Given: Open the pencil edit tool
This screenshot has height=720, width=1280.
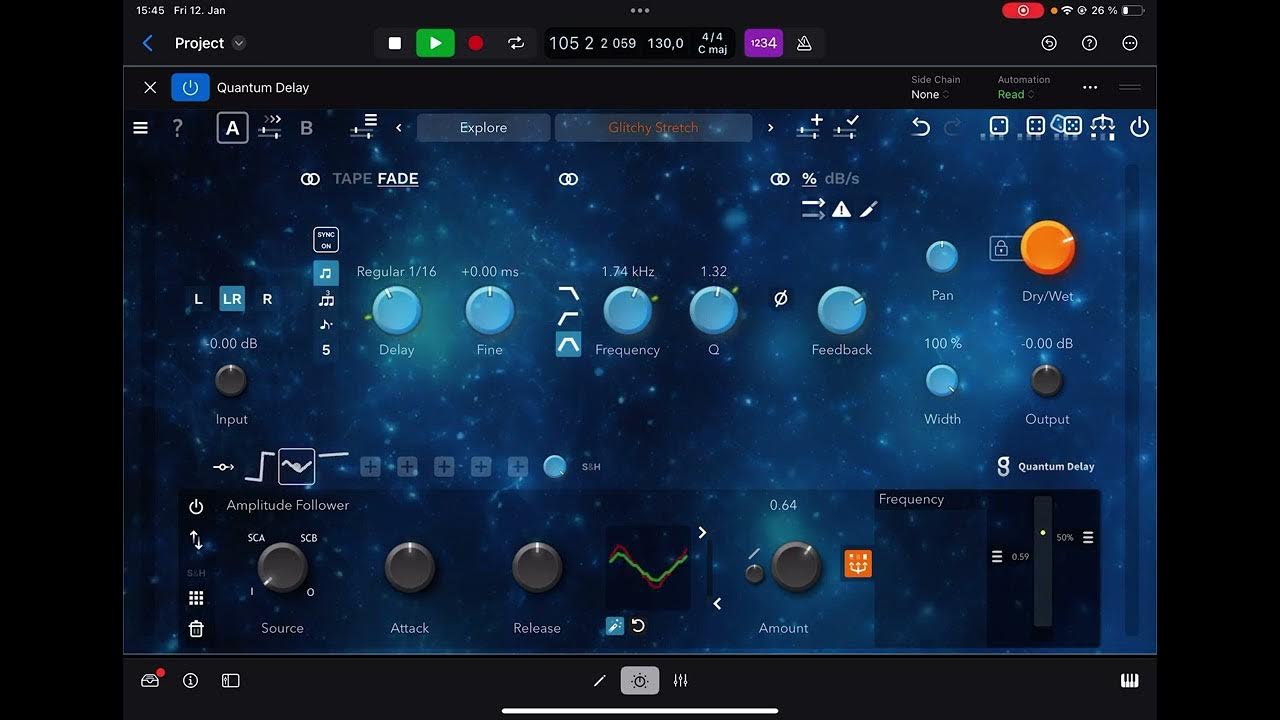Looking at the screenshot, I should 599,680.
